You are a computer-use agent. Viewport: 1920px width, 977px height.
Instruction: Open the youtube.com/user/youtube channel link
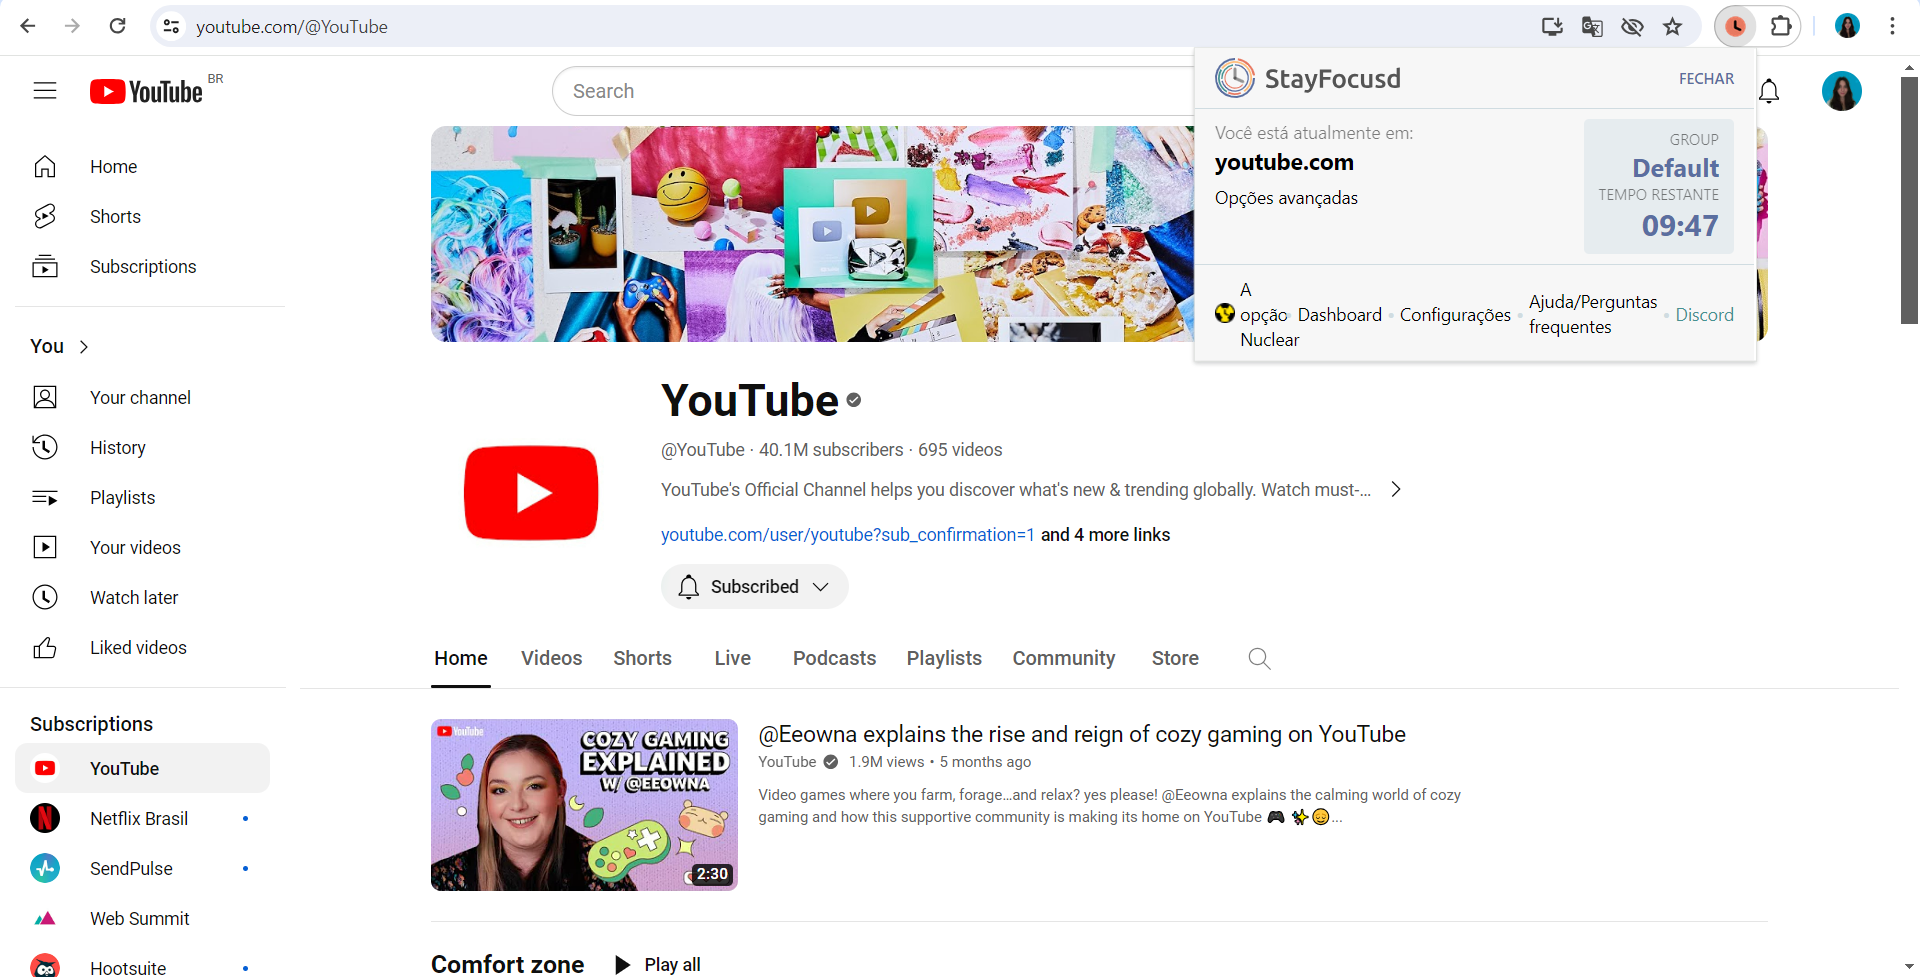coord(848,535)
